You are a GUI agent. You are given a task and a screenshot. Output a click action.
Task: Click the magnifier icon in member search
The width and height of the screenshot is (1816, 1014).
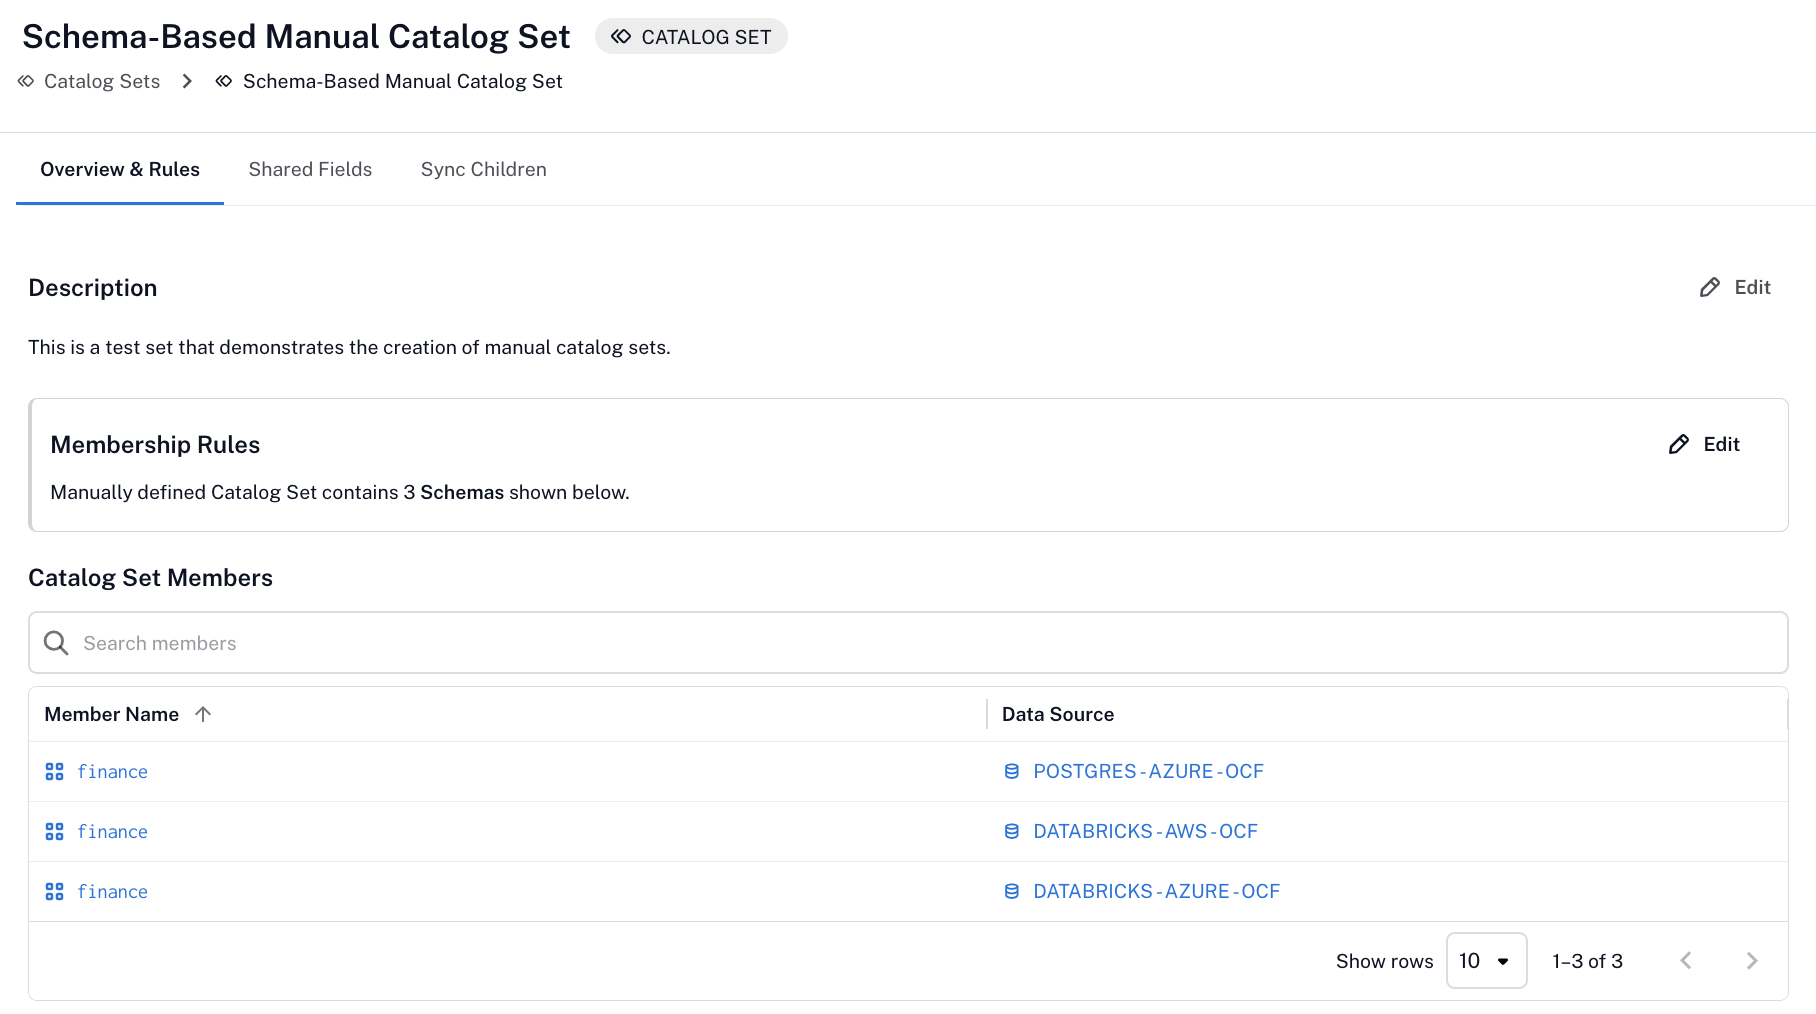[56, 643]
